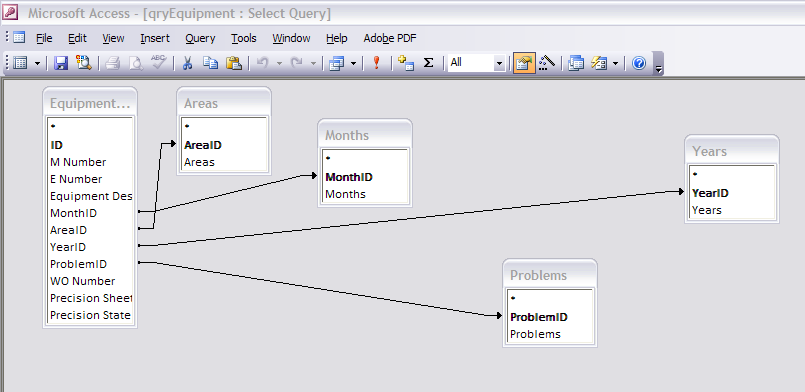The width and height of the screenshot is (805, 392).
Task: Click the Print toolbar icon
Action: click(x=113, y=63)
